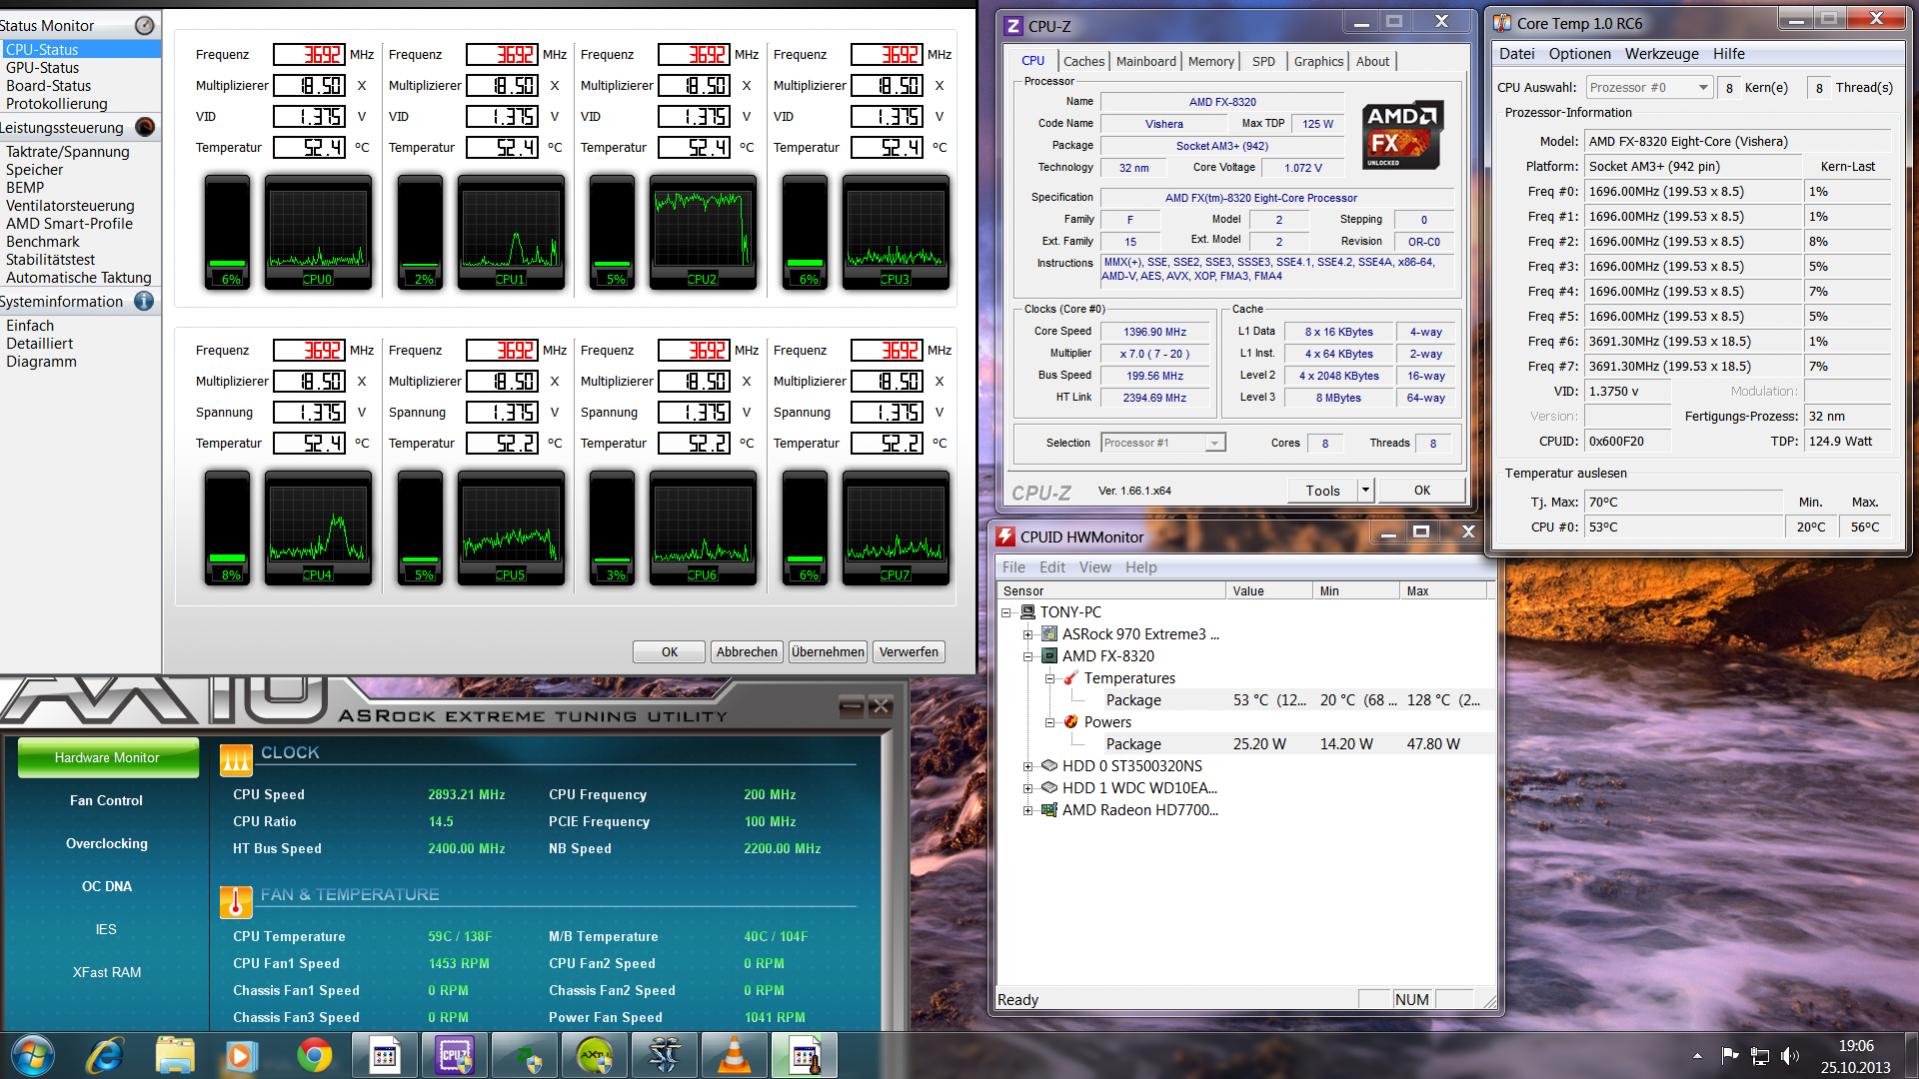The width and height of the screenshot is (1919, 1079).
Task: Click the ASRock motherboard icon in HWMonitor tree
Action: coord(1049,634)
